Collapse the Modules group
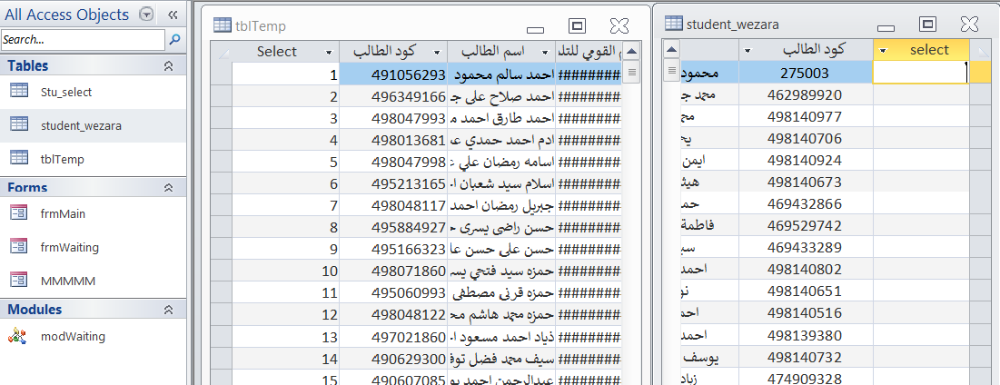1000x385 pixels. point(168,309)
